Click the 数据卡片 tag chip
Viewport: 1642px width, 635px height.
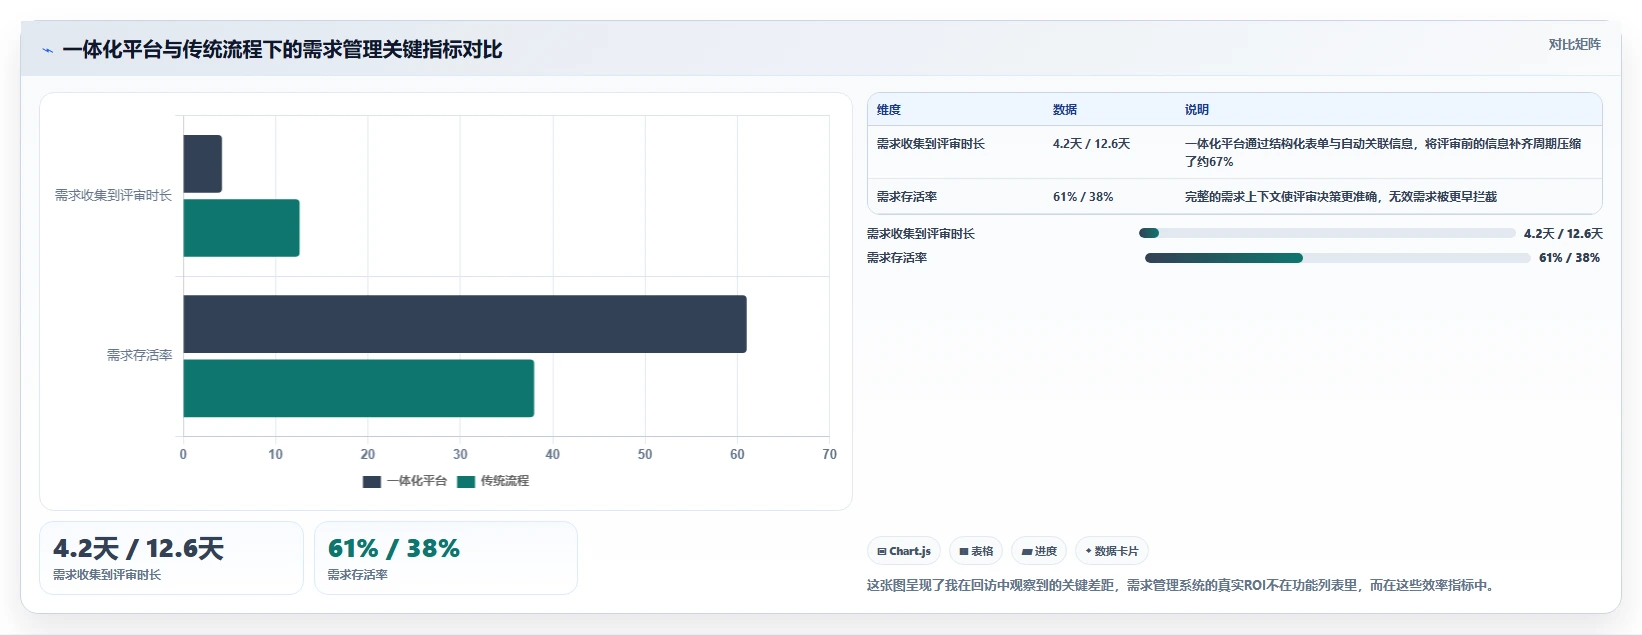[1112, 551]
